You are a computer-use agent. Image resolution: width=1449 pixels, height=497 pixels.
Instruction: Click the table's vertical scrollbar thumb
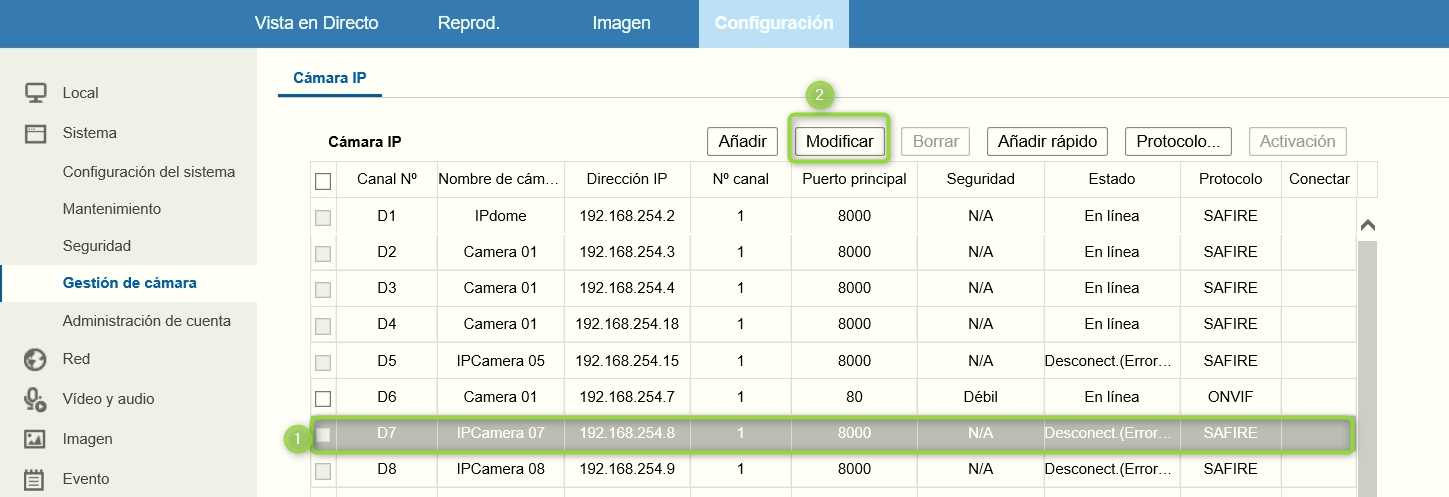tap(1367, 368)
